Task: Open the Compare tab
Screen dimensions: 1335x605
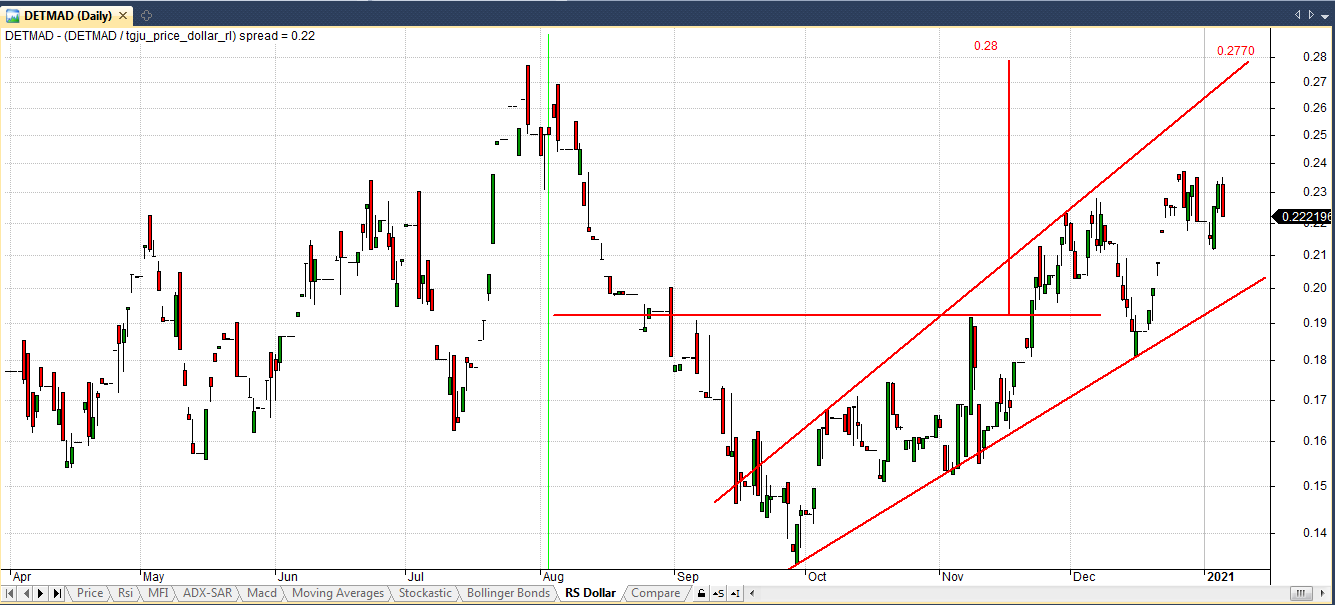Action: [655, 593]
